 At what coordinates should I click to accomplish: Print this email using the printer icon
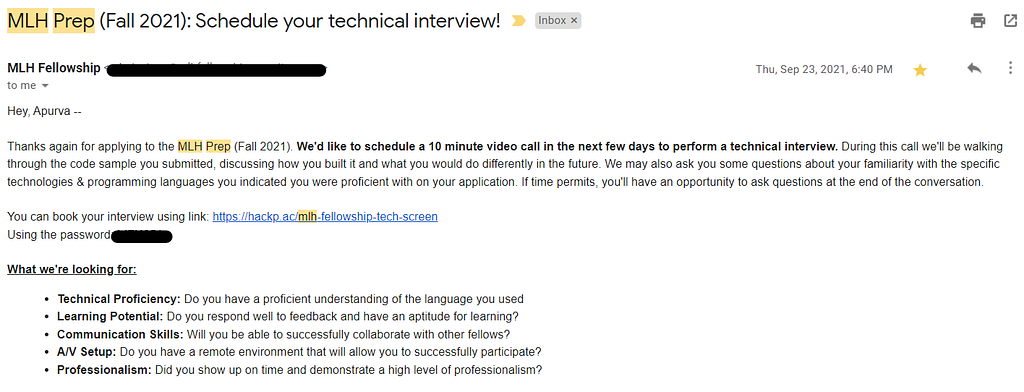(x=978, y=21)
